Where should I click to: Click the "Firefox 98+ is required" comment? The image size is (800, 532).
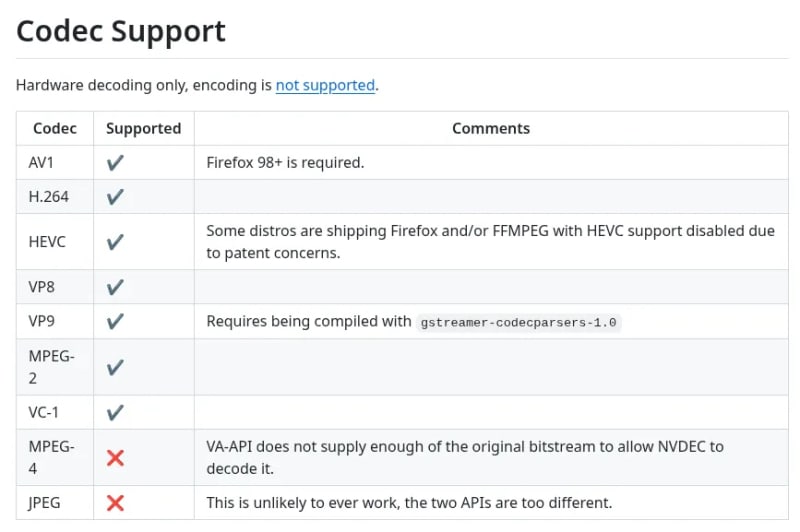point(285,163)
